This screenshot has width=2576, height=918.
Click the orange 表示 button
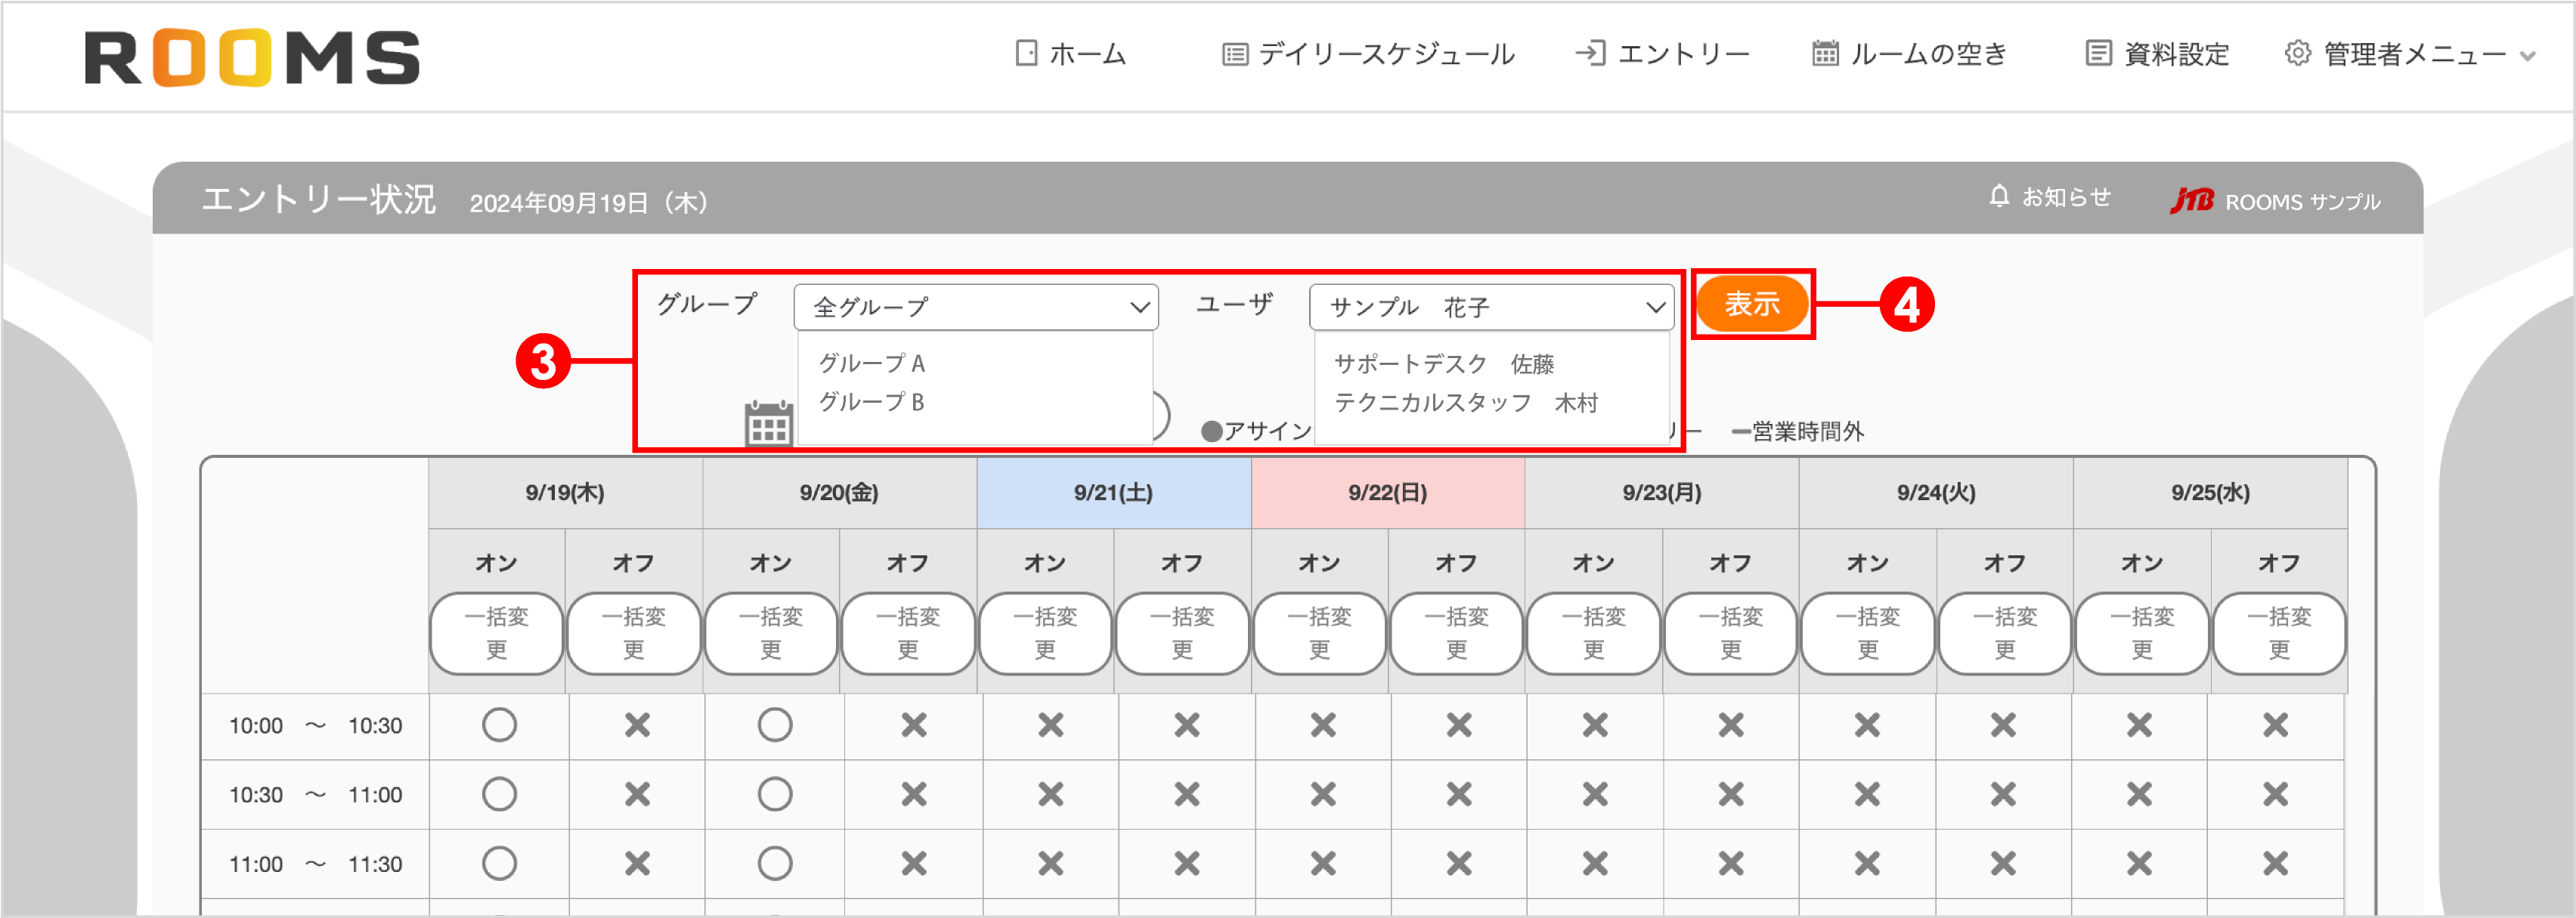pyautogui.click(x=1752, y=305)
